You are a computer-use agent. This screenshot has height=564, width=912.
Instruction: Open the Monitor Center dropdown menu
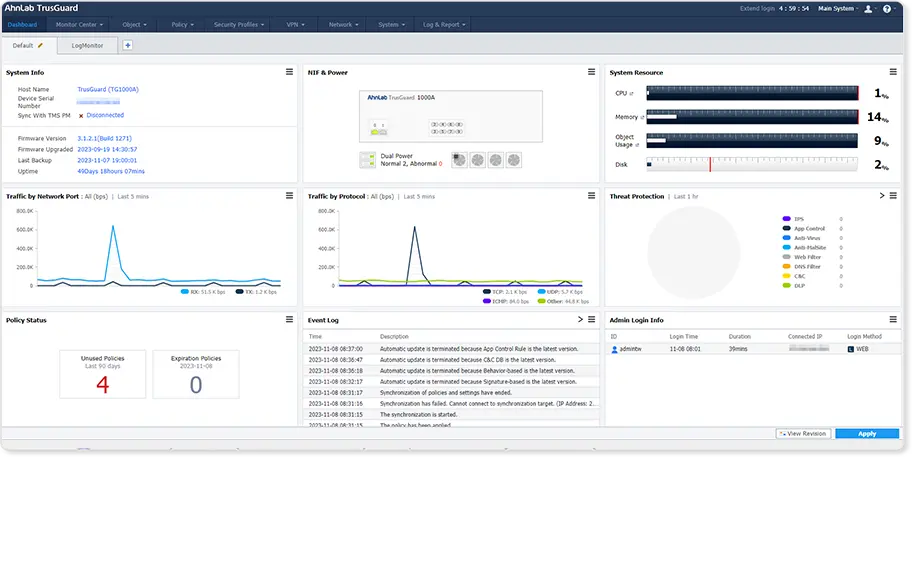pyautogui.click(x=79, y=24)
